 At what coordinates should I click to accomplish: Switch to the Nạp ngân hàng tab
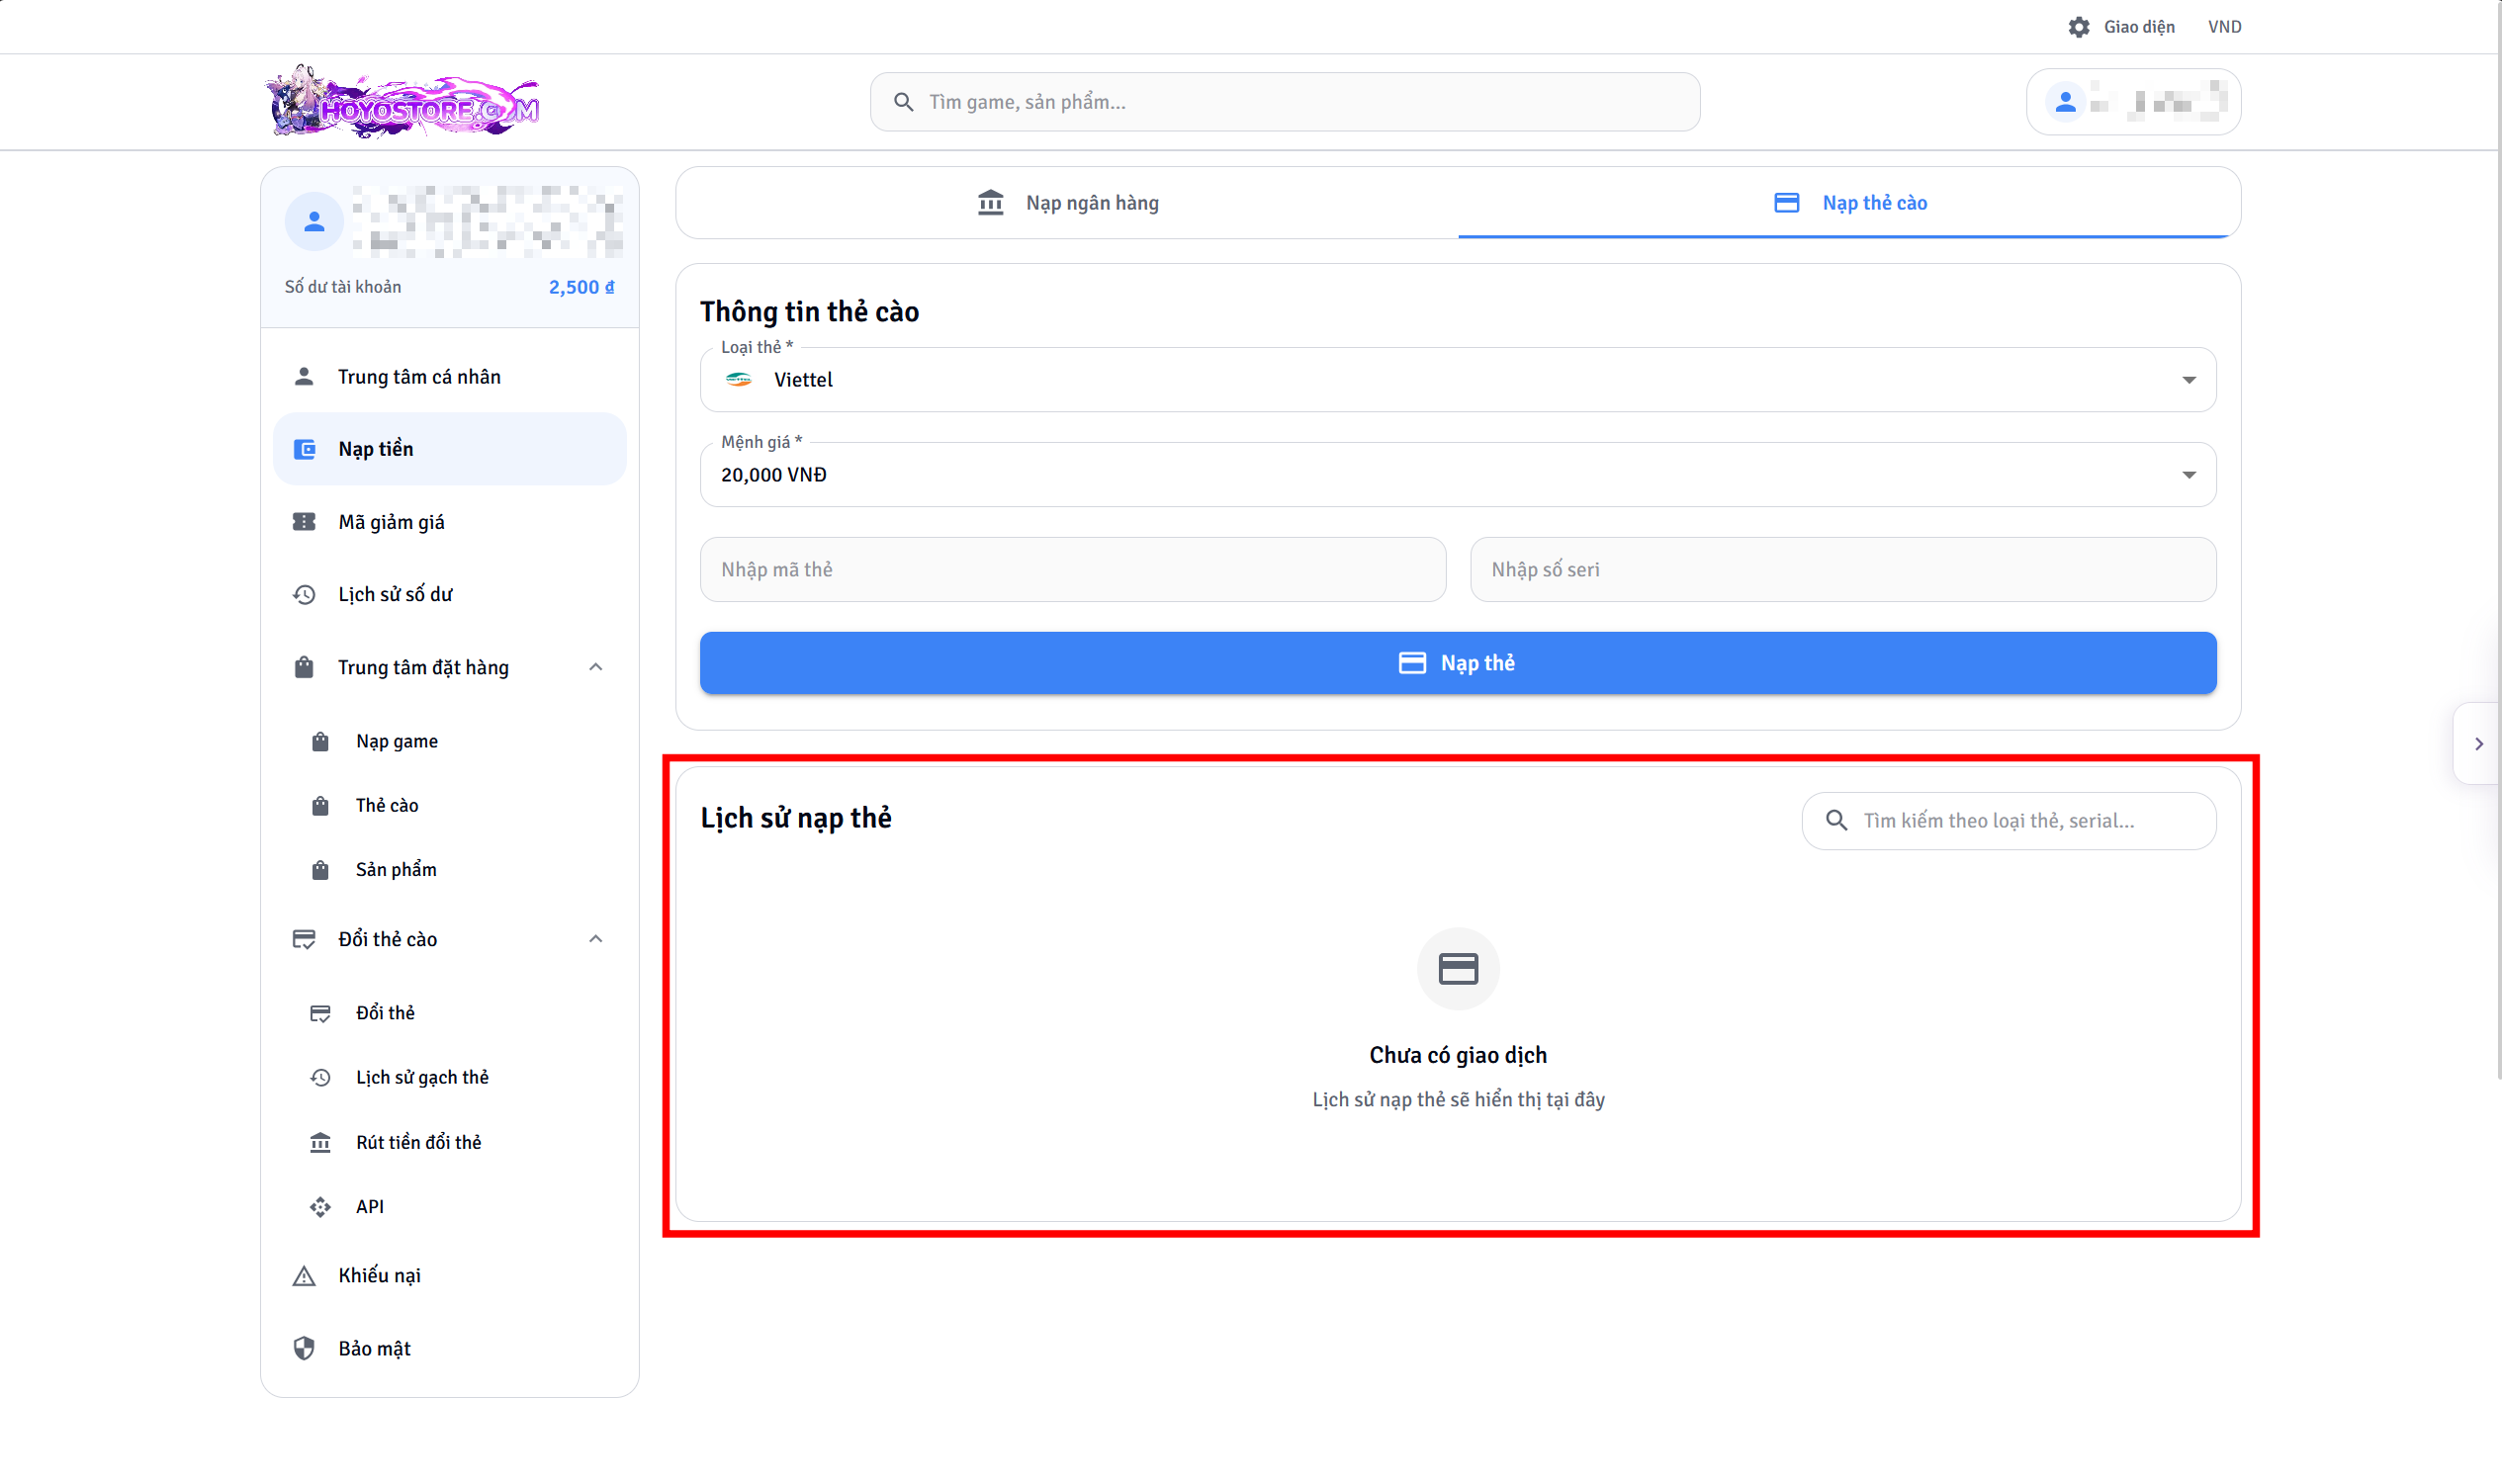pos(1067,203)
